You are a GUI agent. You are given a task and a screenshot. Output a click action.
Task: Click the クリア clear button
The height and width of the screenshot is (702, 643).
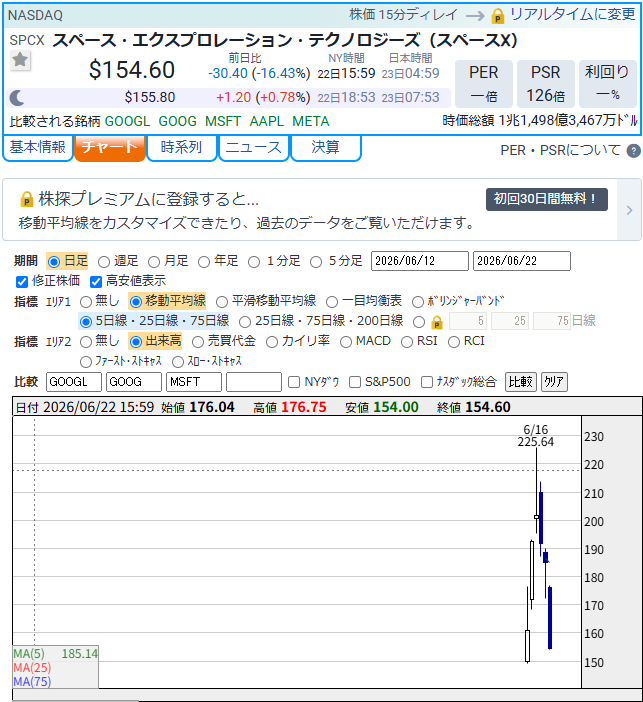point(554,382)
